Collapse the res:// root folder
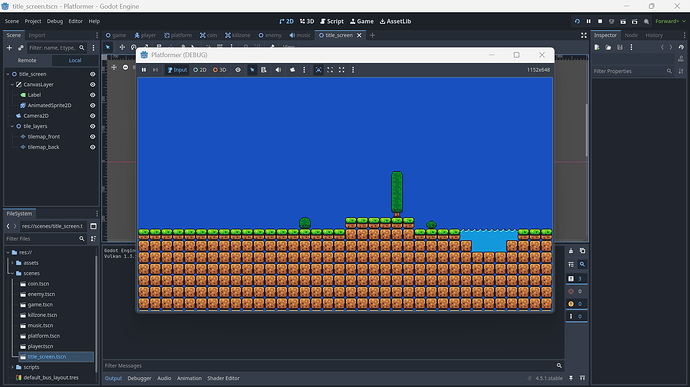The width and height of the screenshot is (690, 387). [x=8, y=252]
